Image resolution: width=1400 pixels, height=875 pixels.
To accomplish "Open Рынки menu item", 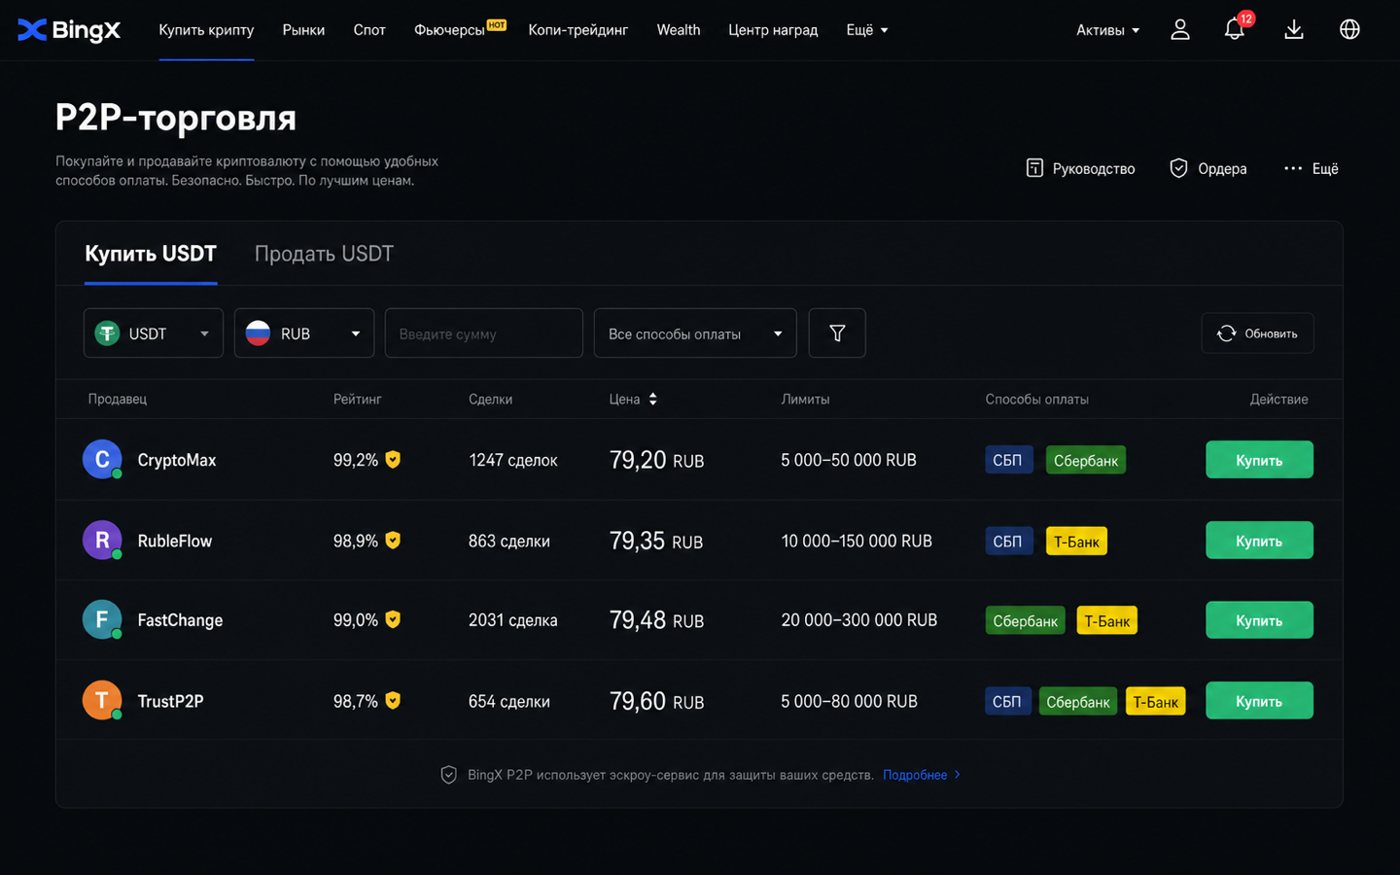I will (303, 30).
